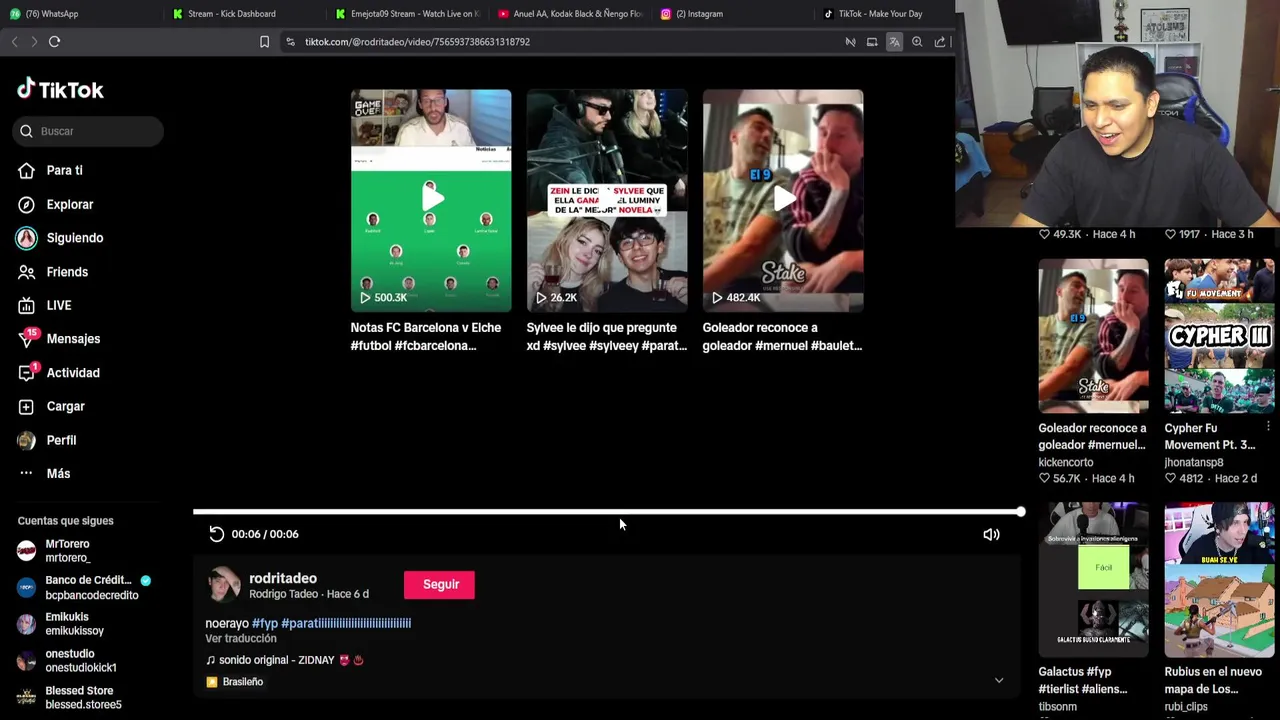The width and height of the screenshot is (1280, 720).
Task: Open MrTorero account avatar
Action: (x=27, y=551)
